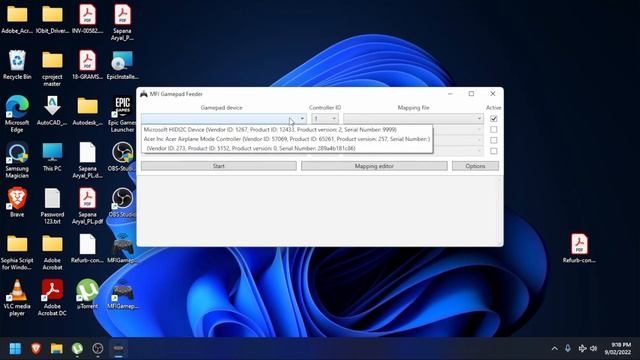Open the volume control in system tray
640x360 pixels.
point(594,348)
